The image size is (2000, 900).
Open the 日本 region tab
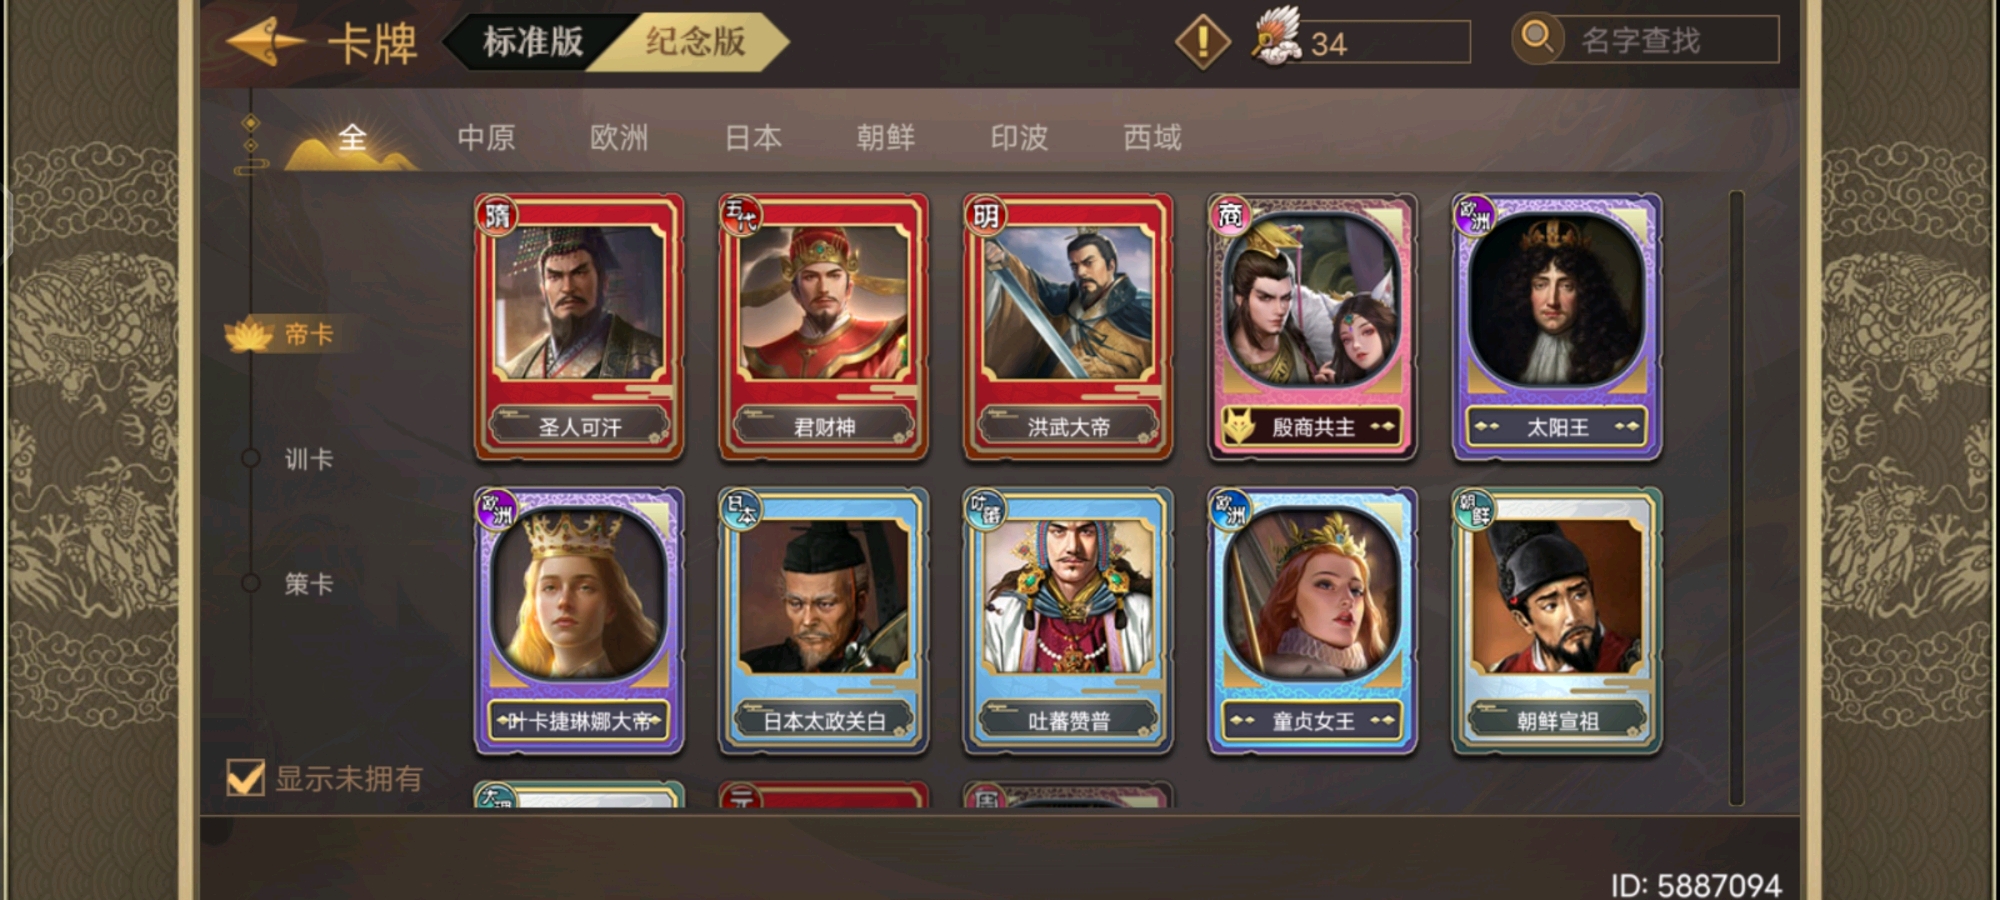coord(753,138)
